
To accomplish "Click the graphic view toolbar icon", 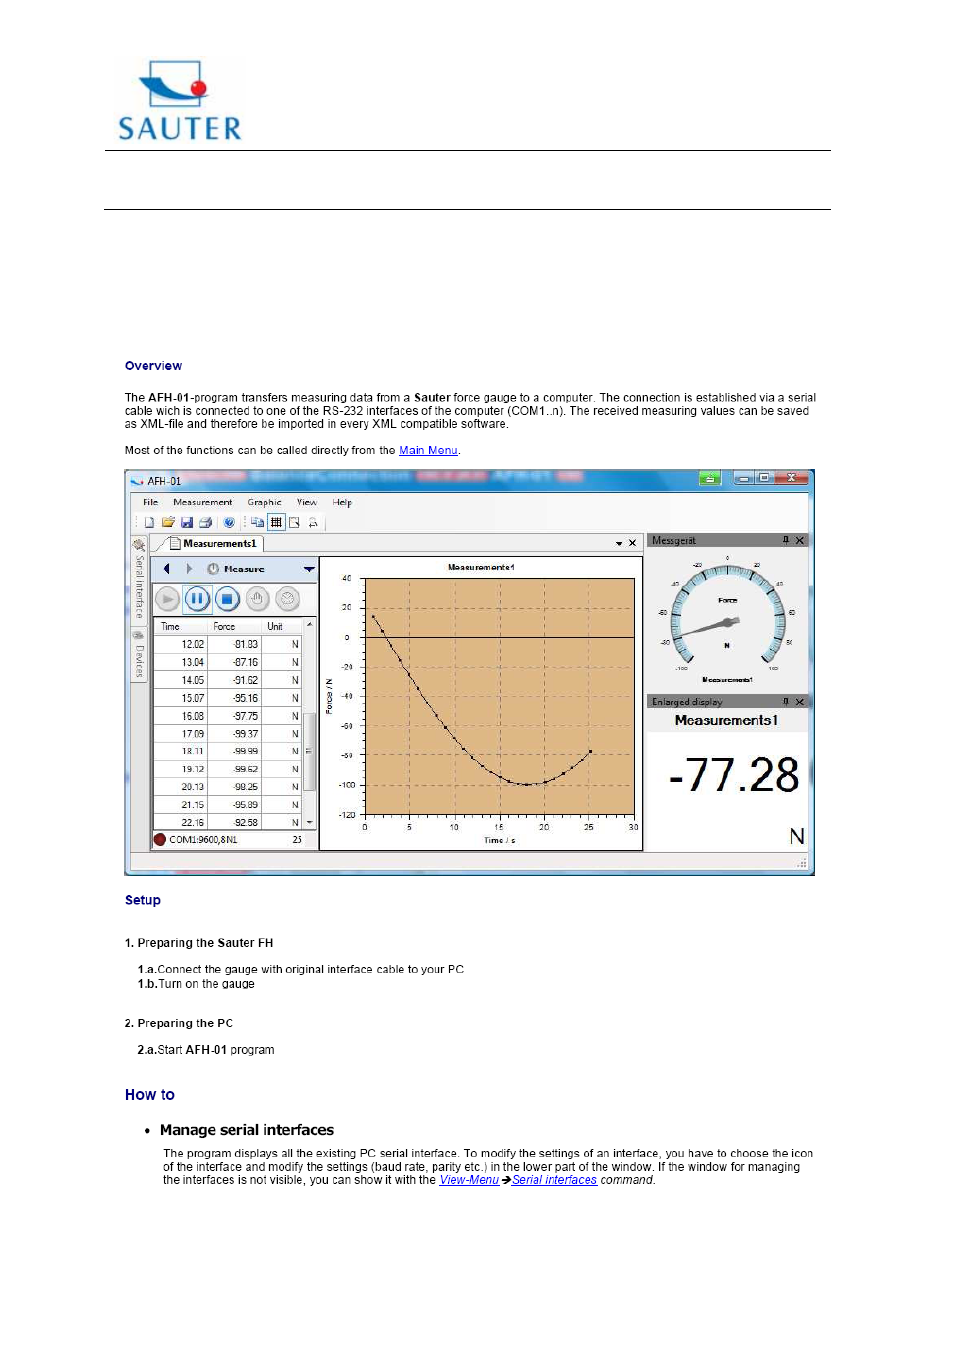I will pos(294,522).
